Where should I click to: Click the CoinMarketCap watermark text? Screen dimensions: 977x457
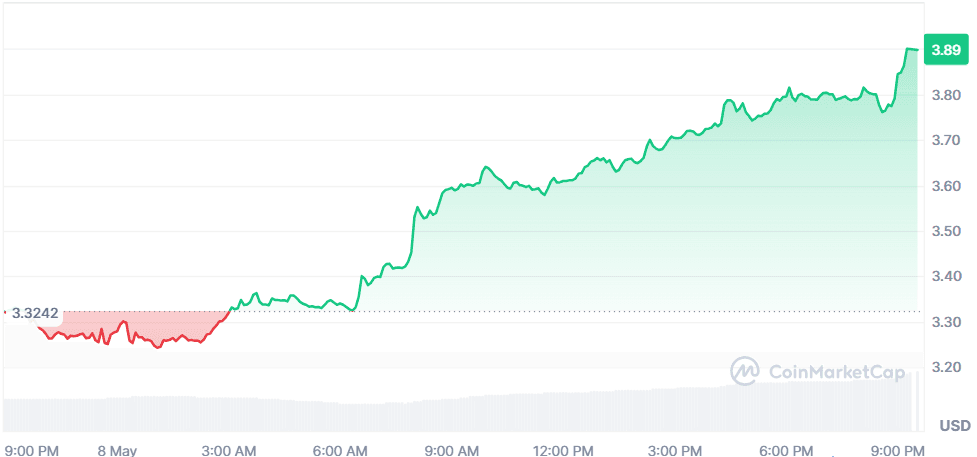click(836, 372)
